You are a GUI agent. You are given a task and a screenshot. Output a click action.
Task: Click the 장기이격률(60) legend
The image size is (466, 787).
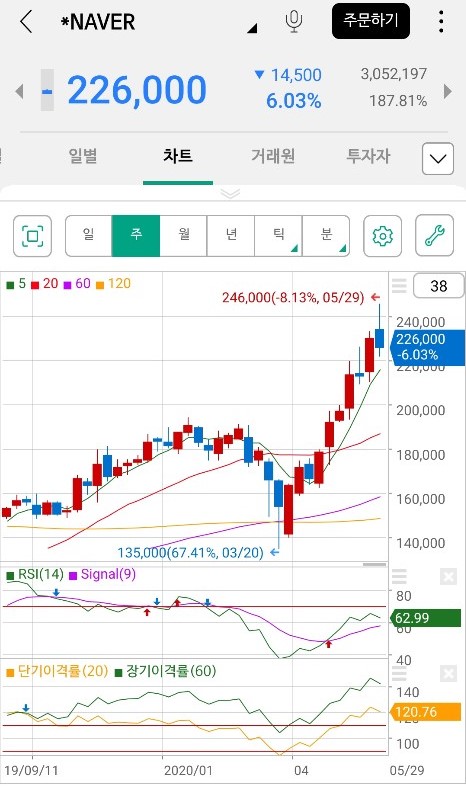pos(166,671)
